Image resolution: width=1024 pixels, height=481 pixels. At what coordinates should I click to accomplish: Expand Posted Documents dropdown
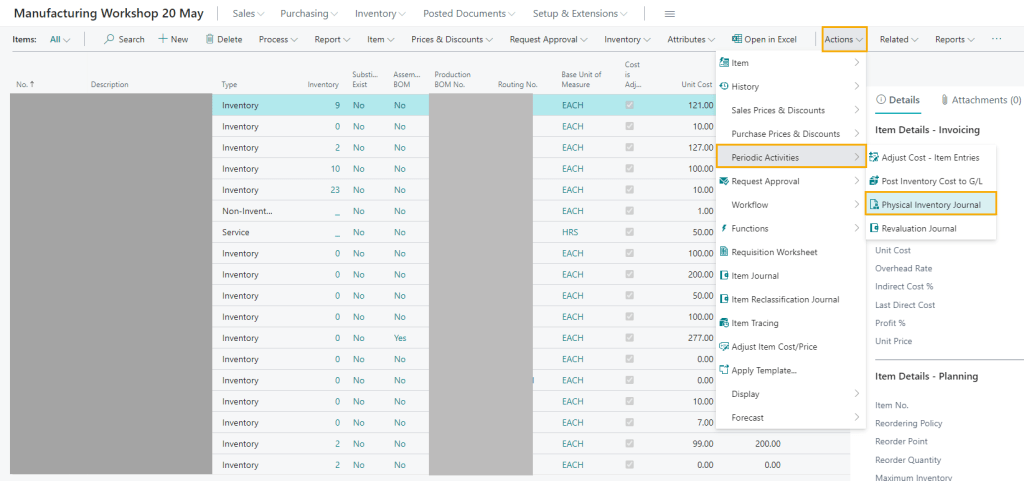click(x=469, y=14)
